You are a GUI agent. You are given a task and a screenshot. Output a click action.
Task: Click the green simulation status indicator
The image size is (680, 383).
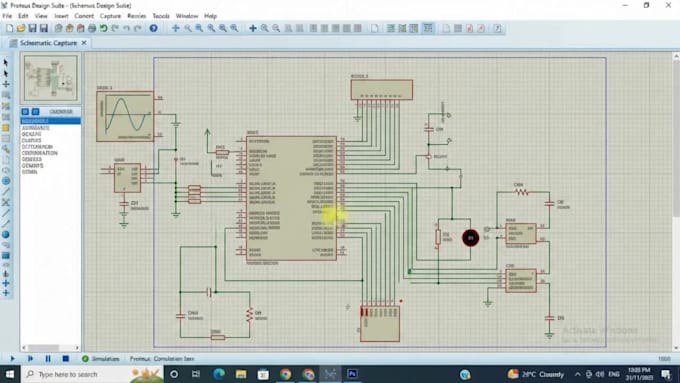click(85, 359)
